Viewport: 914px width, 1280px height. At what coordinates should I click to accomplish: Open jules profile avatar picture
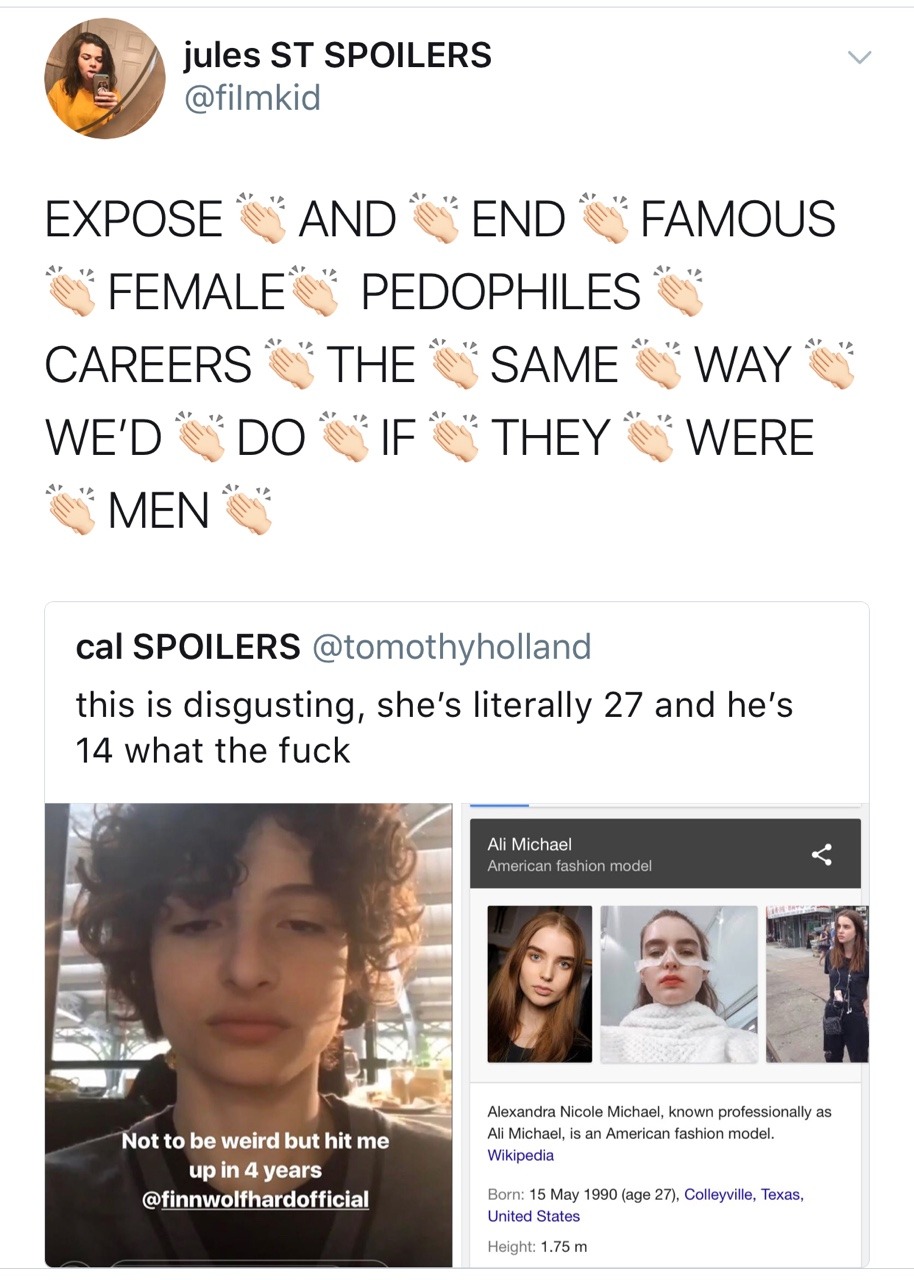coord(105,78)
